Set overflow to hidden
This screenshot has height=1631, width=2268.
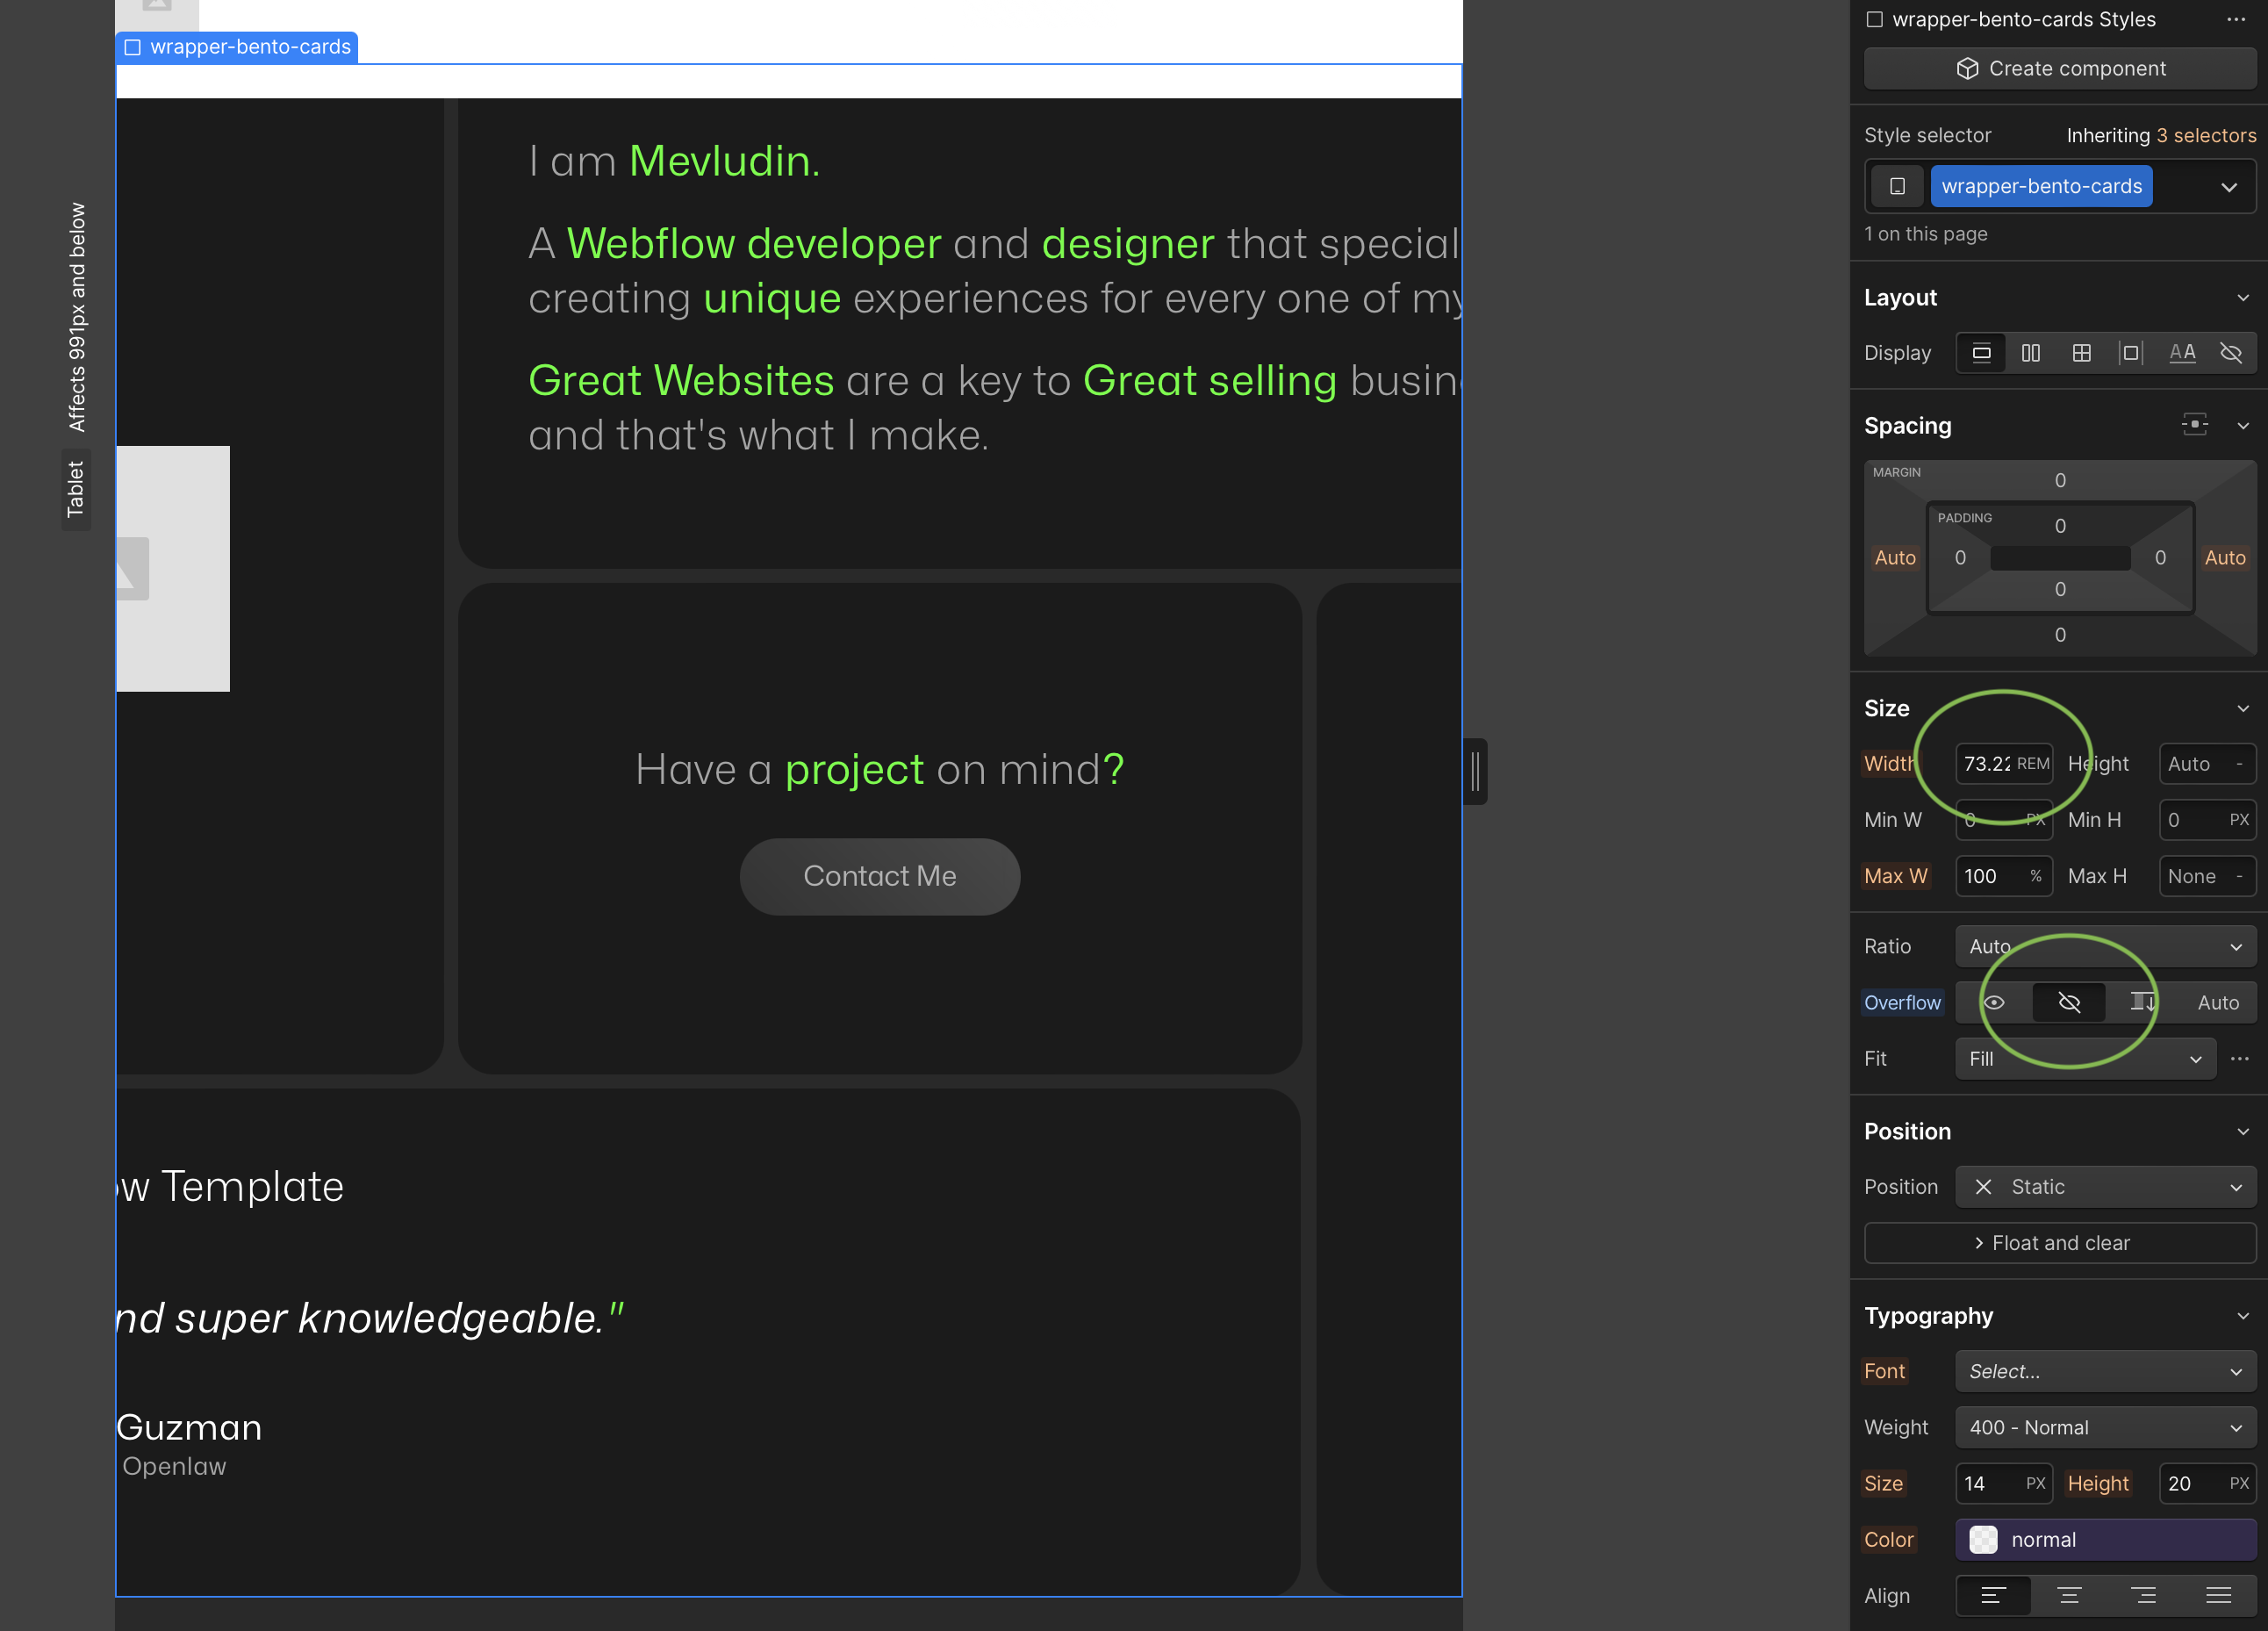[x=2069, y=1002]
